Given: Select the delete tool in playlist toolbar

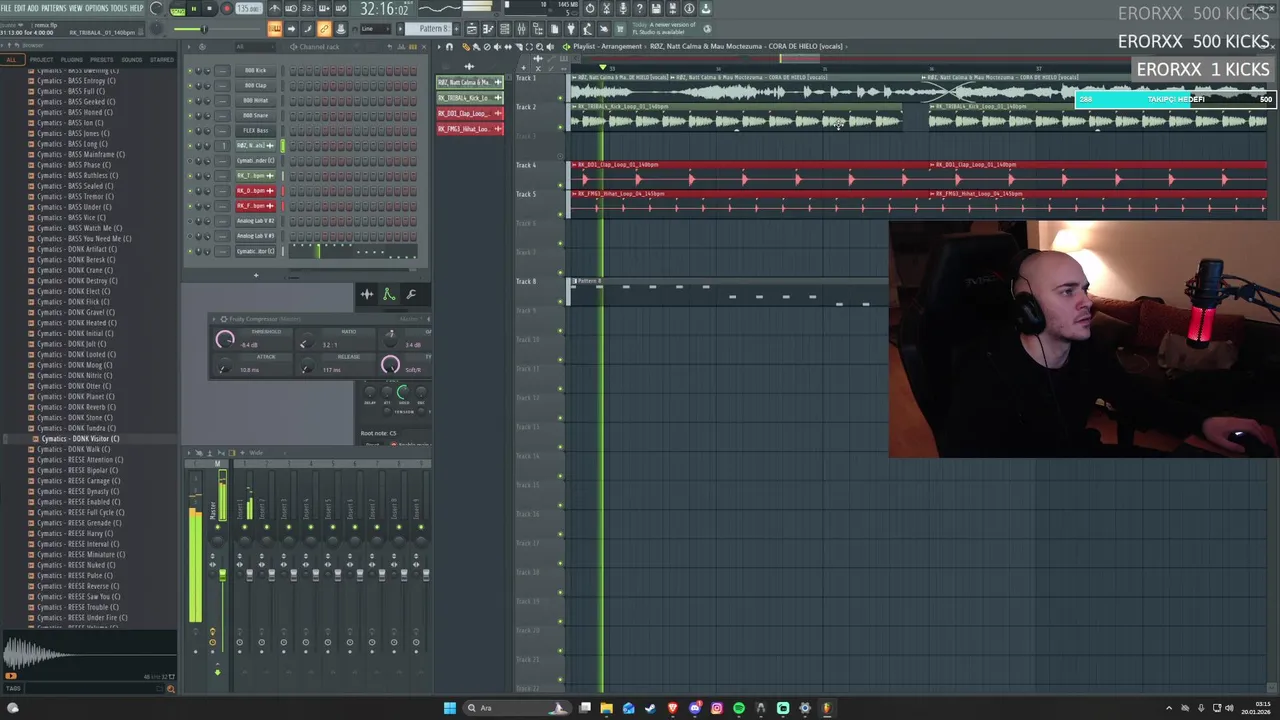Looking at the screenshot, I should coord(487,46).
